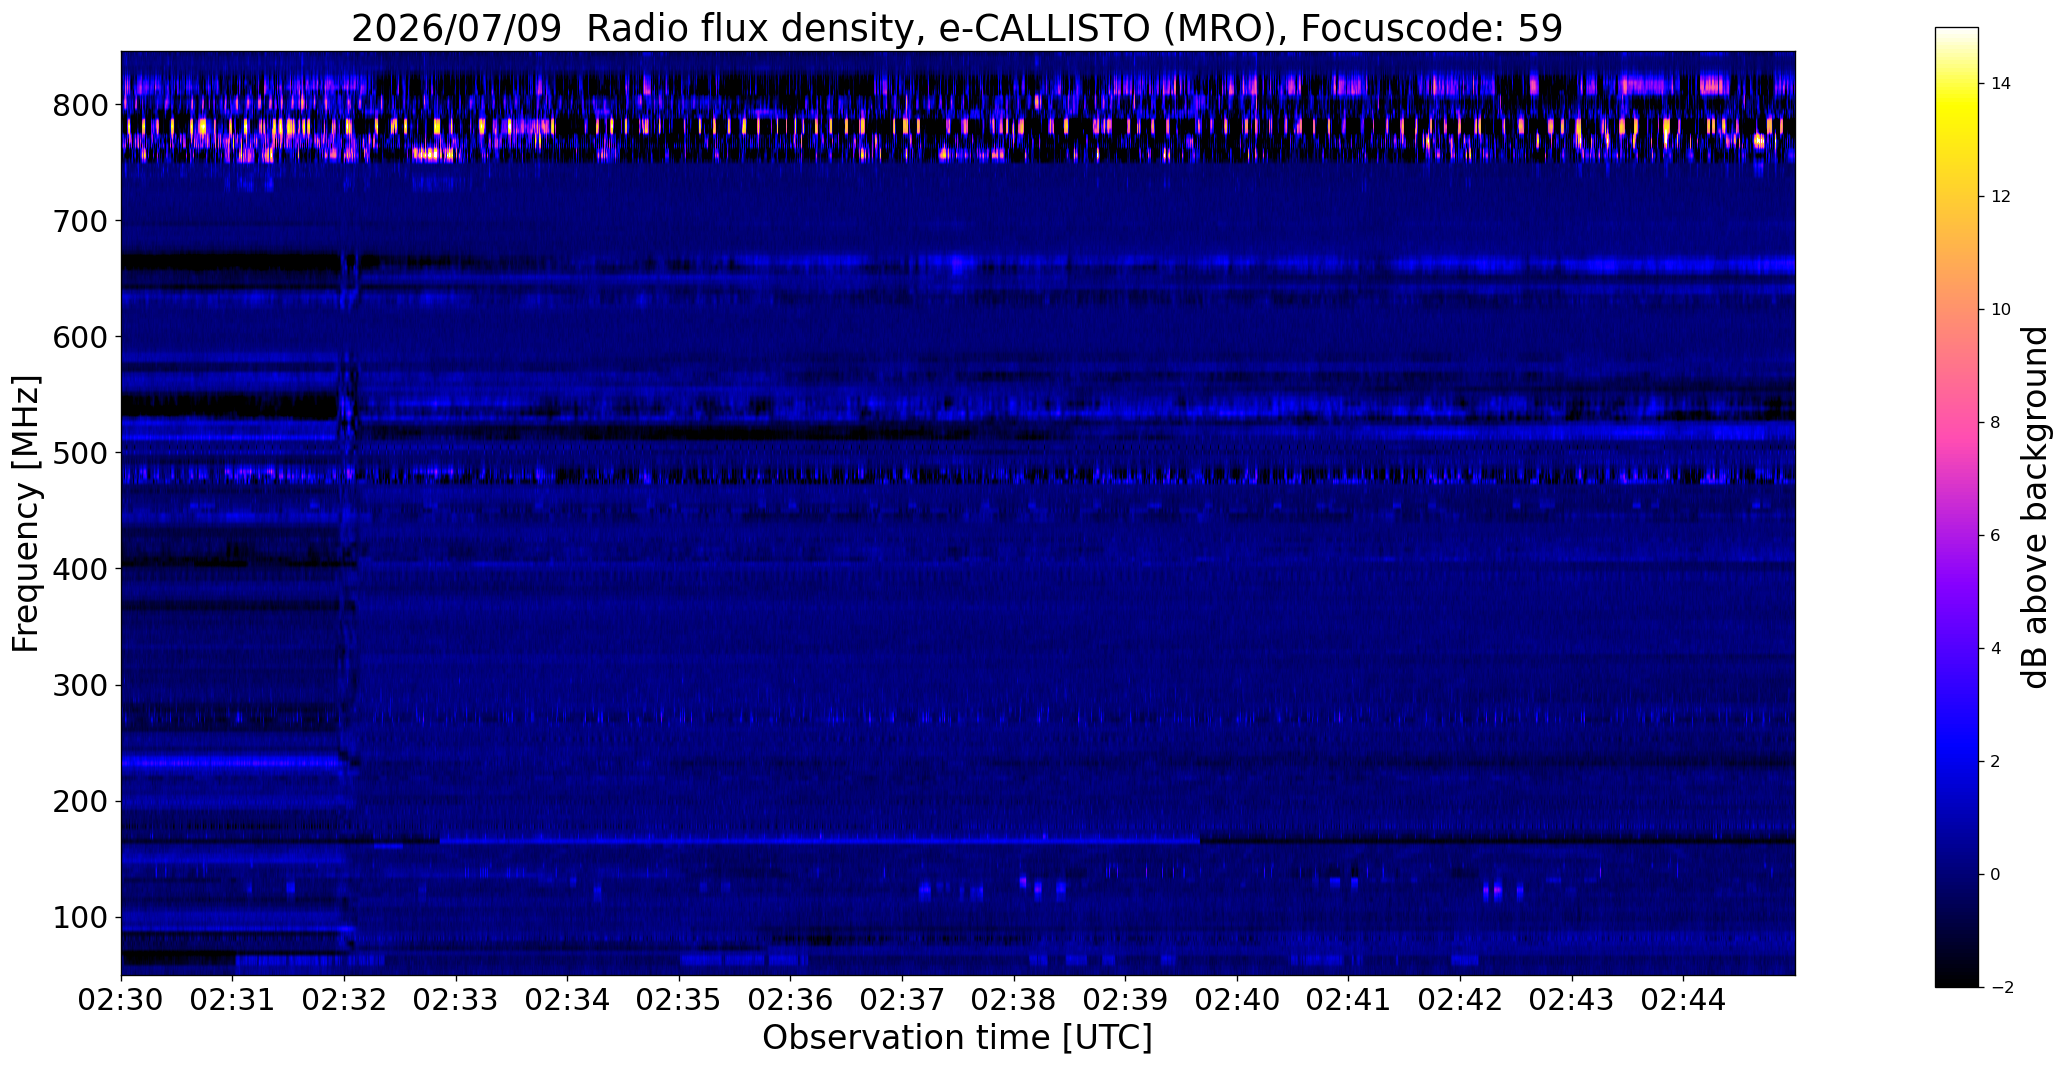Select the 02:38 time axis tick label

click(x=1014, y=1001)
